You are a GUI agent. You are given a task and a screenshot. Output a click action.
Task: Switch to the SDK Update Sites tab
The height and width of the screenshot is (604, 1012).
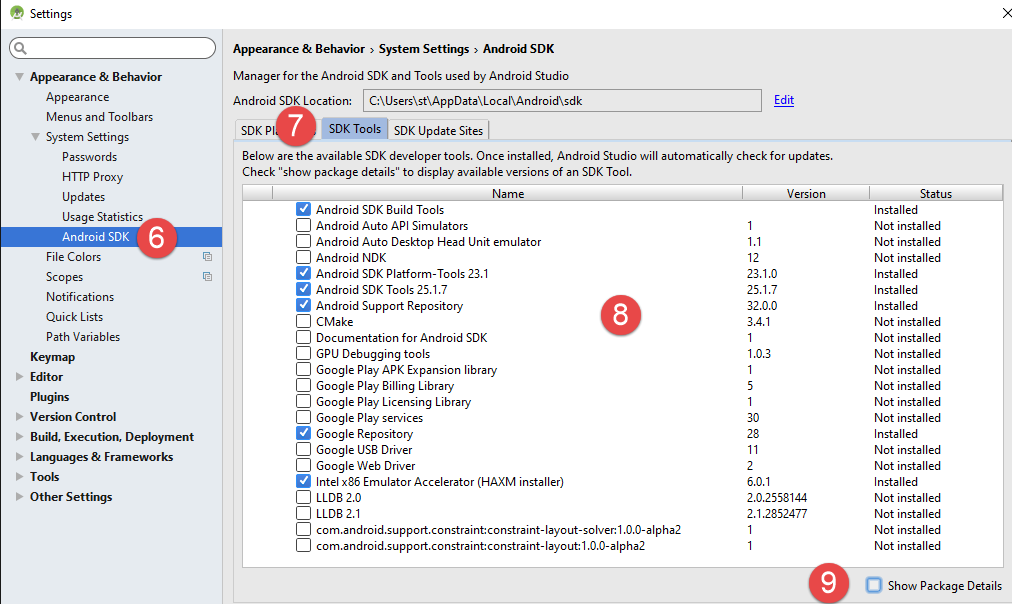coord(438,130)
